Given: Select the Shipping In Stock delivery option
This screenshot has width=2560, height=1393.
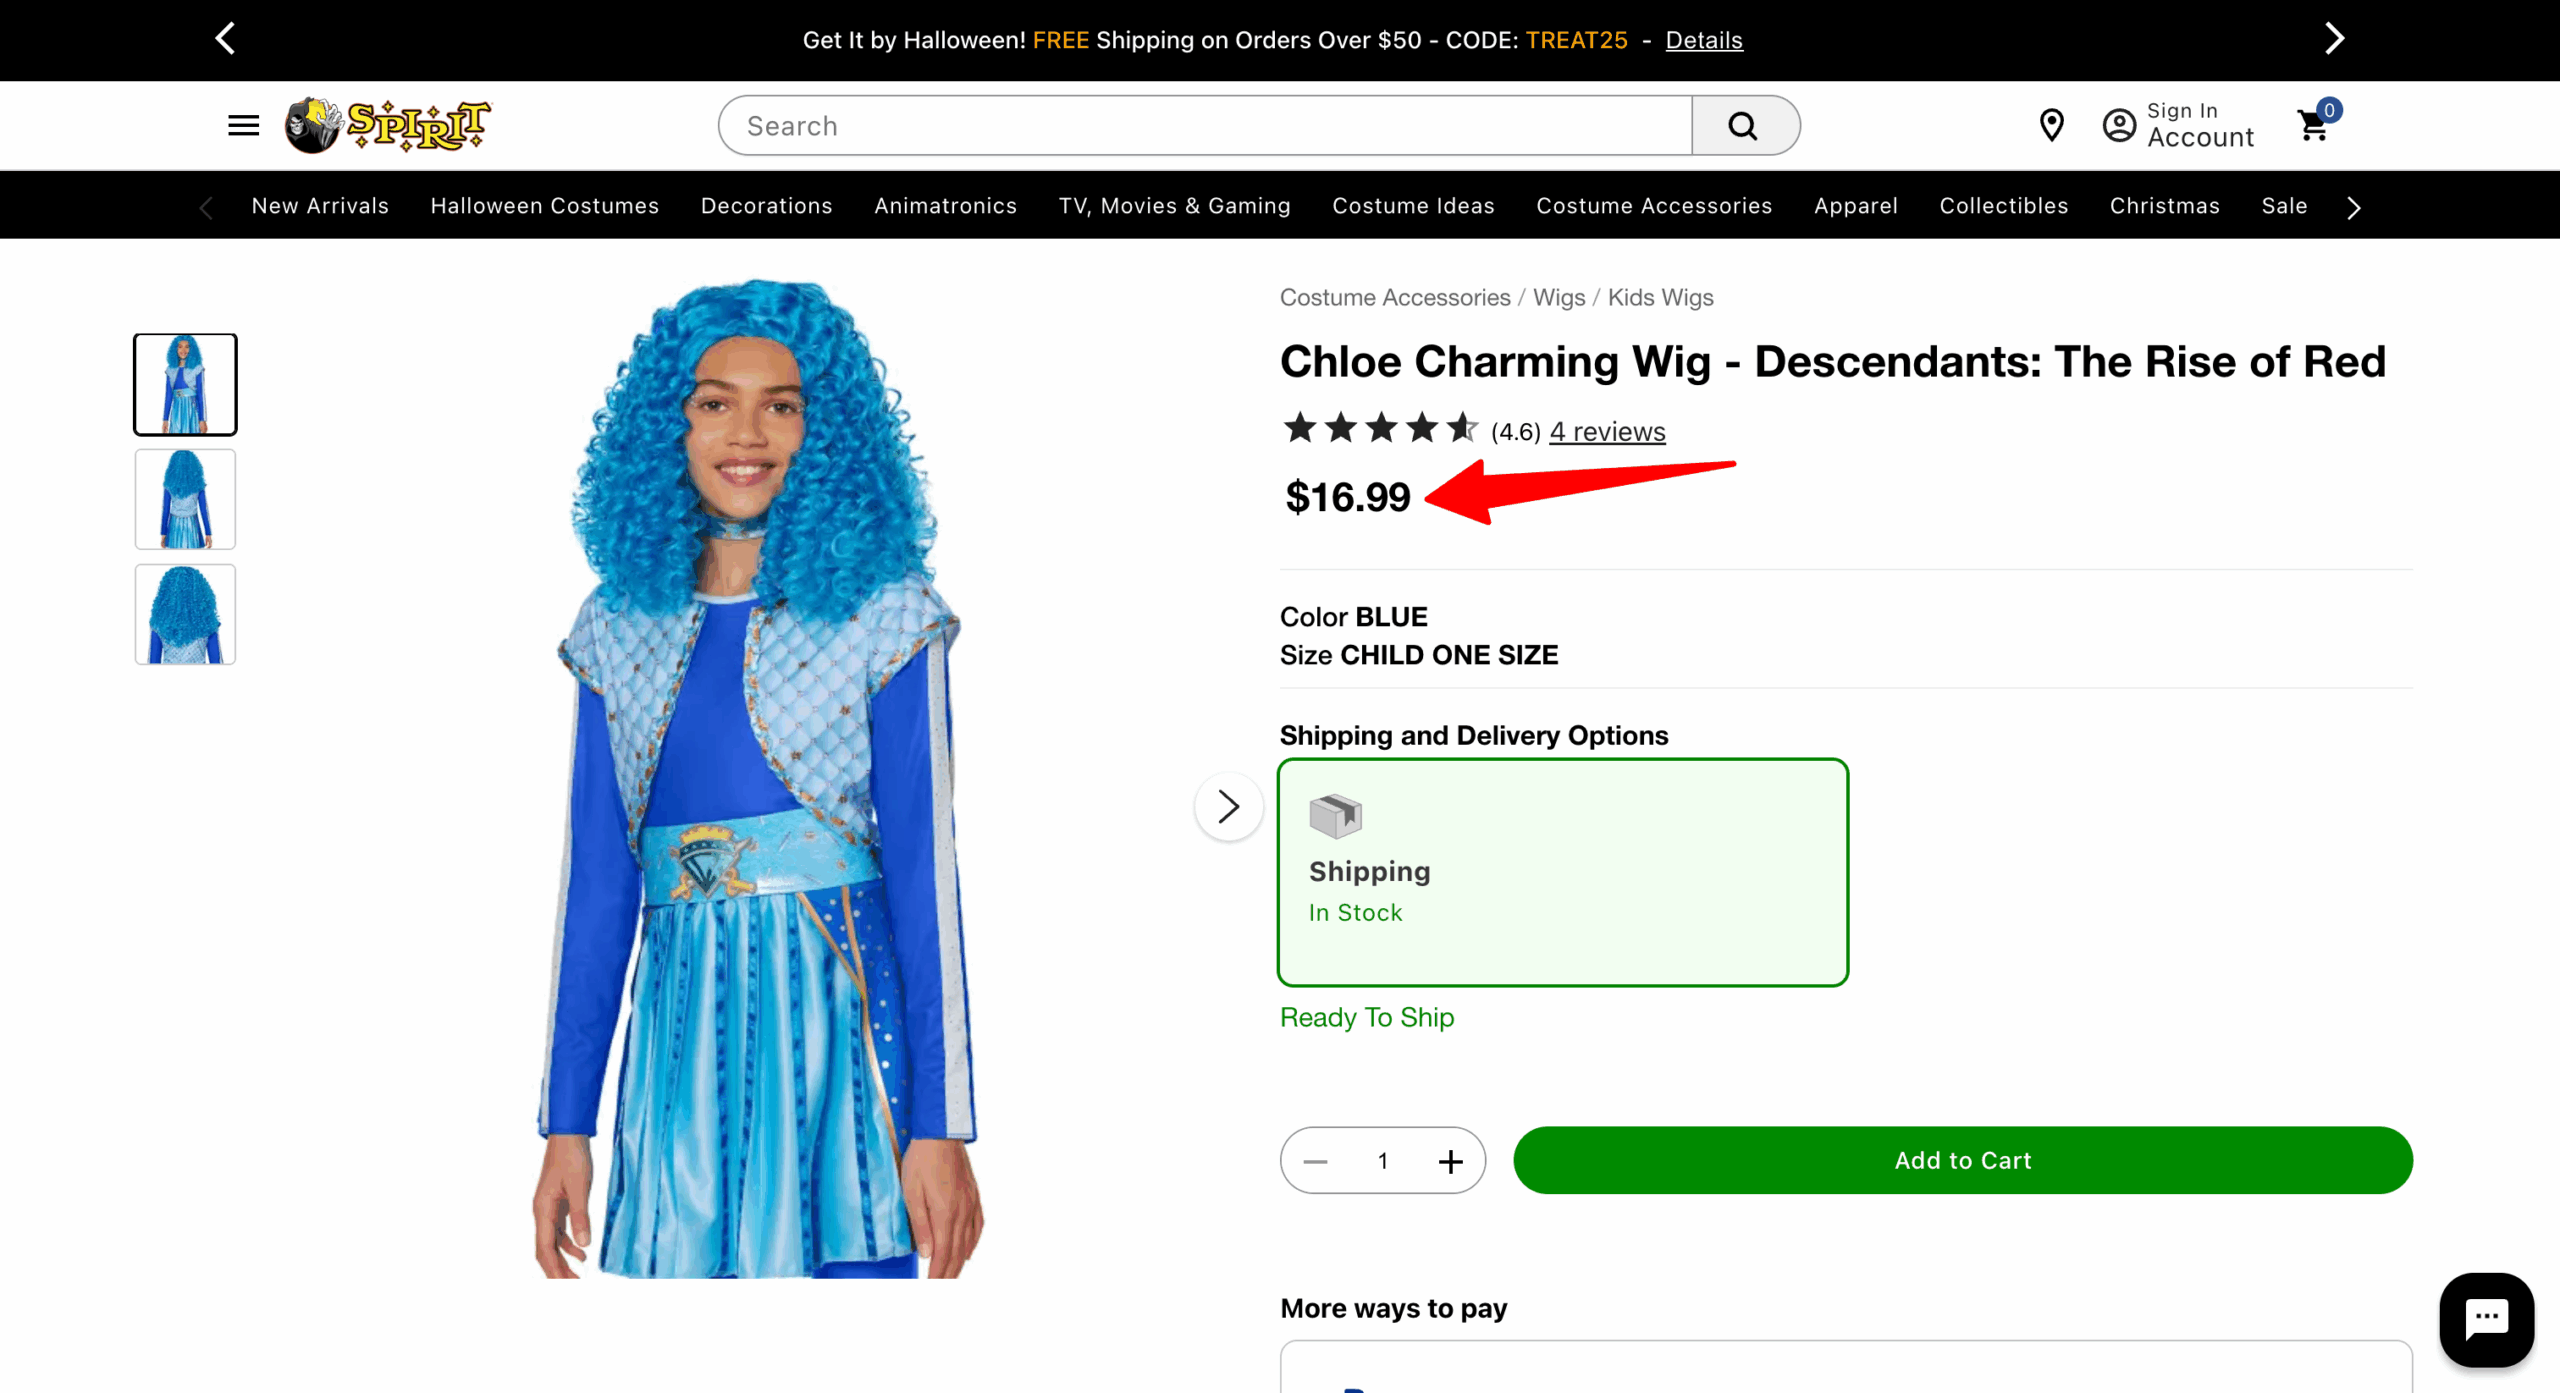Looking at the screenshot, I should [x=1562, y=872].
